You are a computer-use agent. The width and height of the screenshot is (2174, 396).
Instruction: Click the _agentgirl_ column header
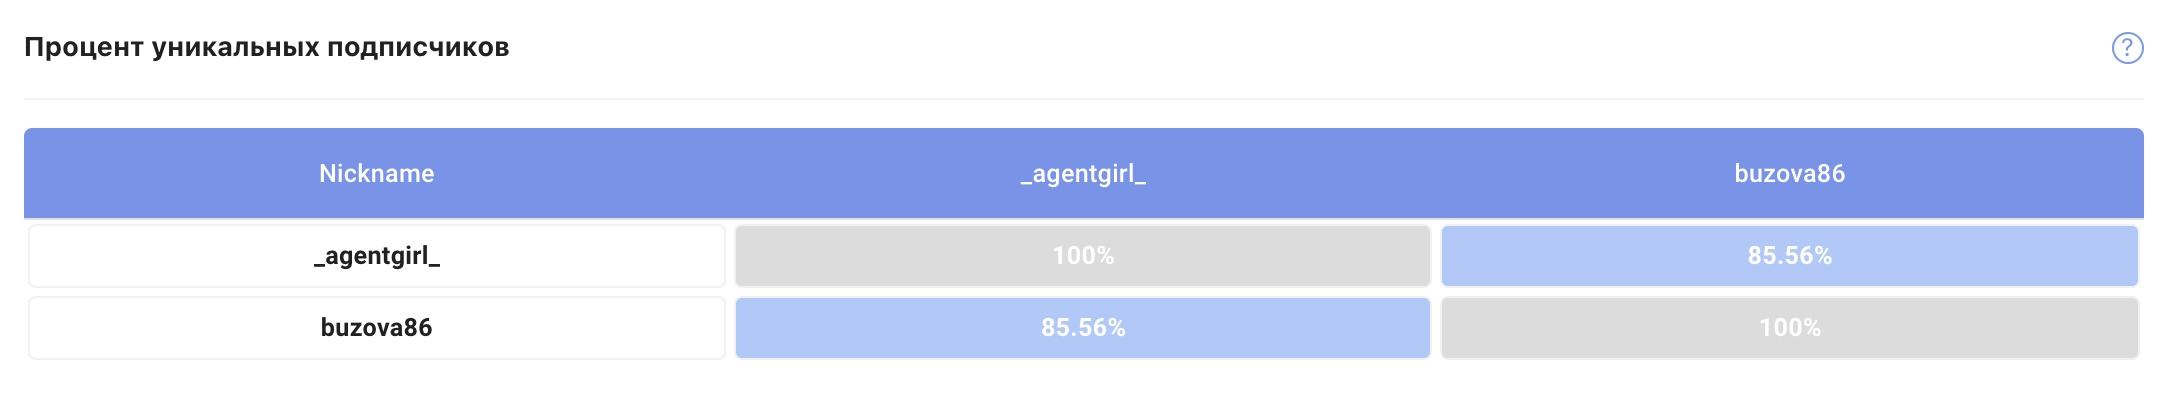pos(1083,173)
